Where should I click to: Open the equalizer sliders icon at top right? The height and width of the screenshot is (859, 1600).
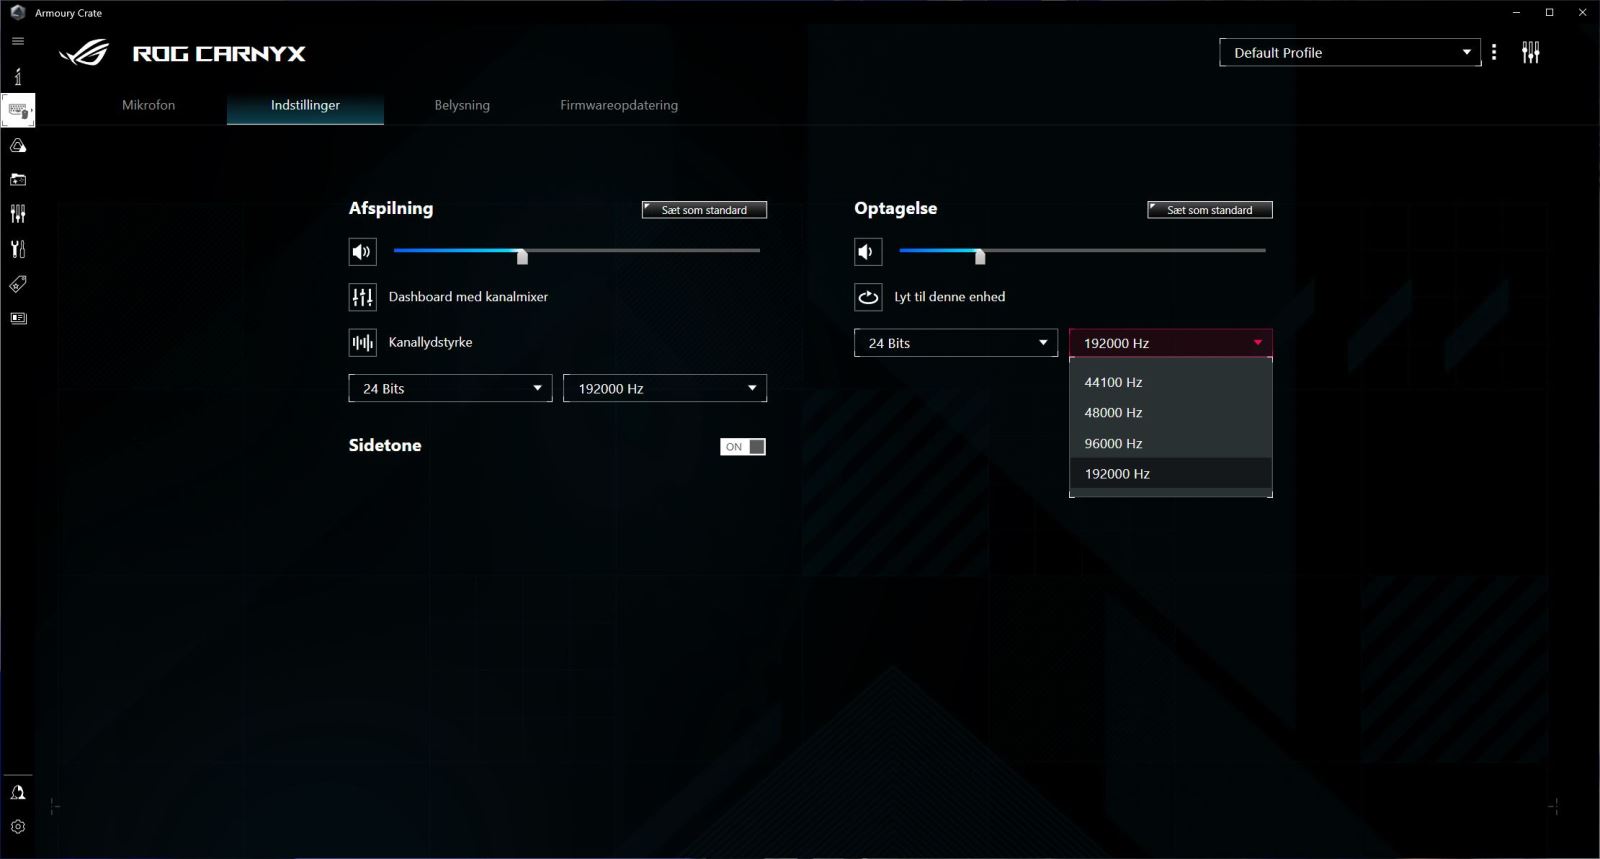[x=1531, y=52]
